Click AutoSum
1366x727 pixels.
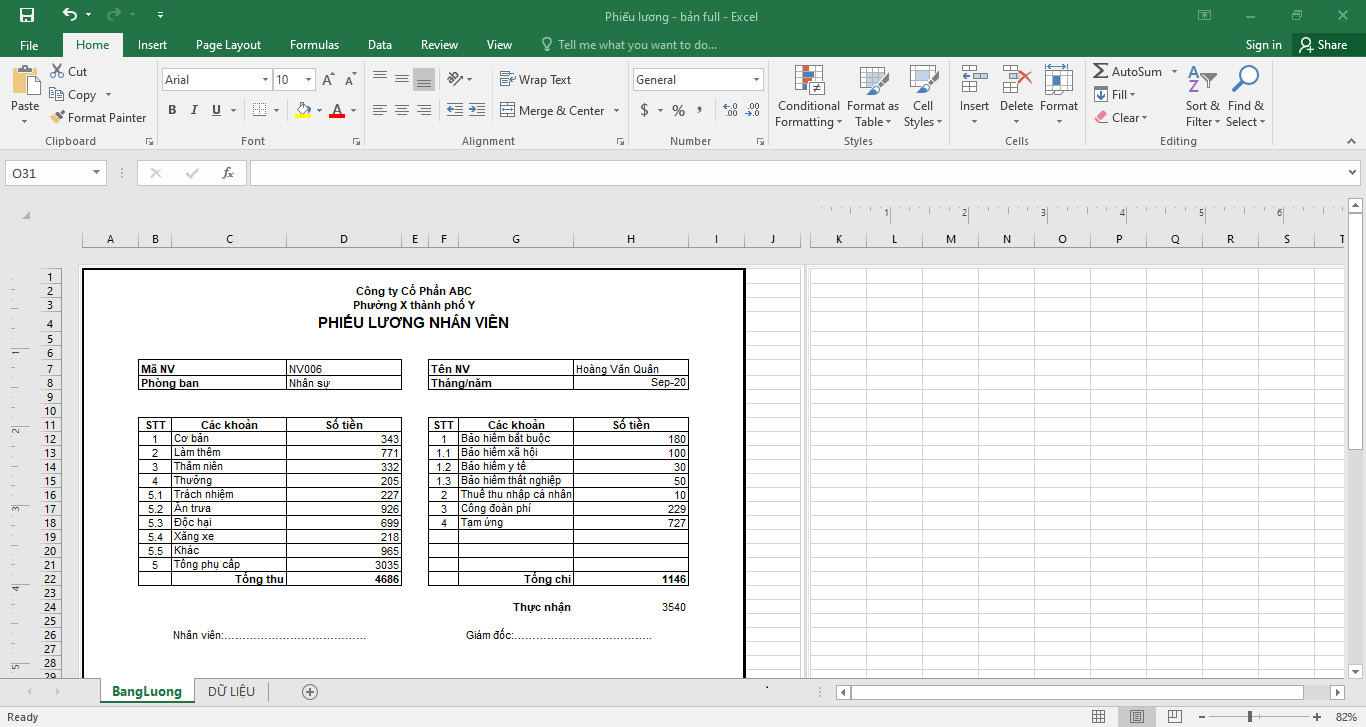1128,72
